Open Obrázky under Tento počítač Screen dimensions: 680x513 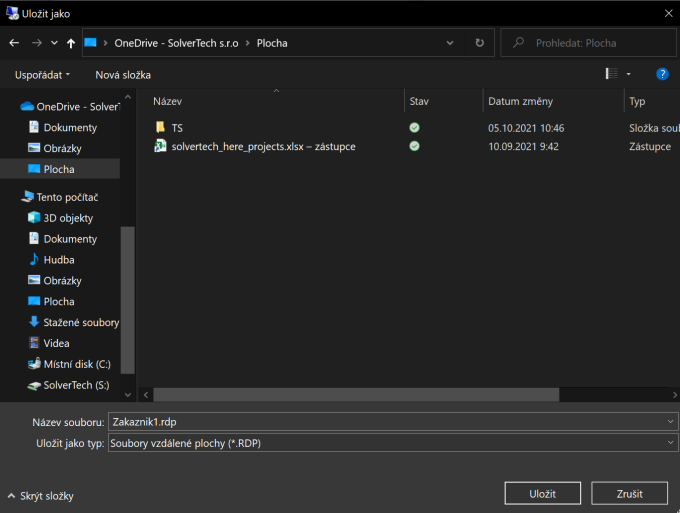(62, 281)
